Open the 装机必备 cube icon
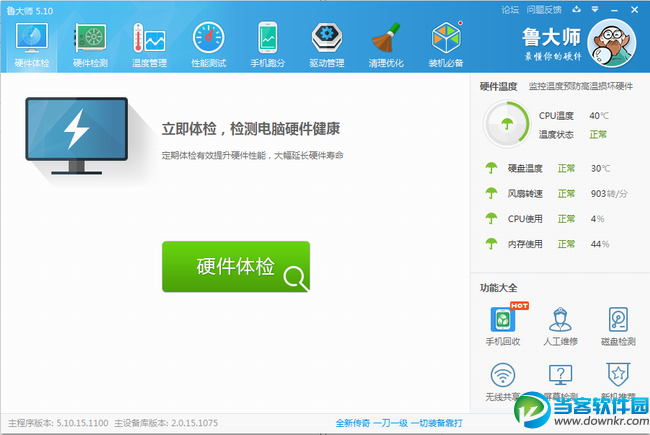 click(446, 38)
